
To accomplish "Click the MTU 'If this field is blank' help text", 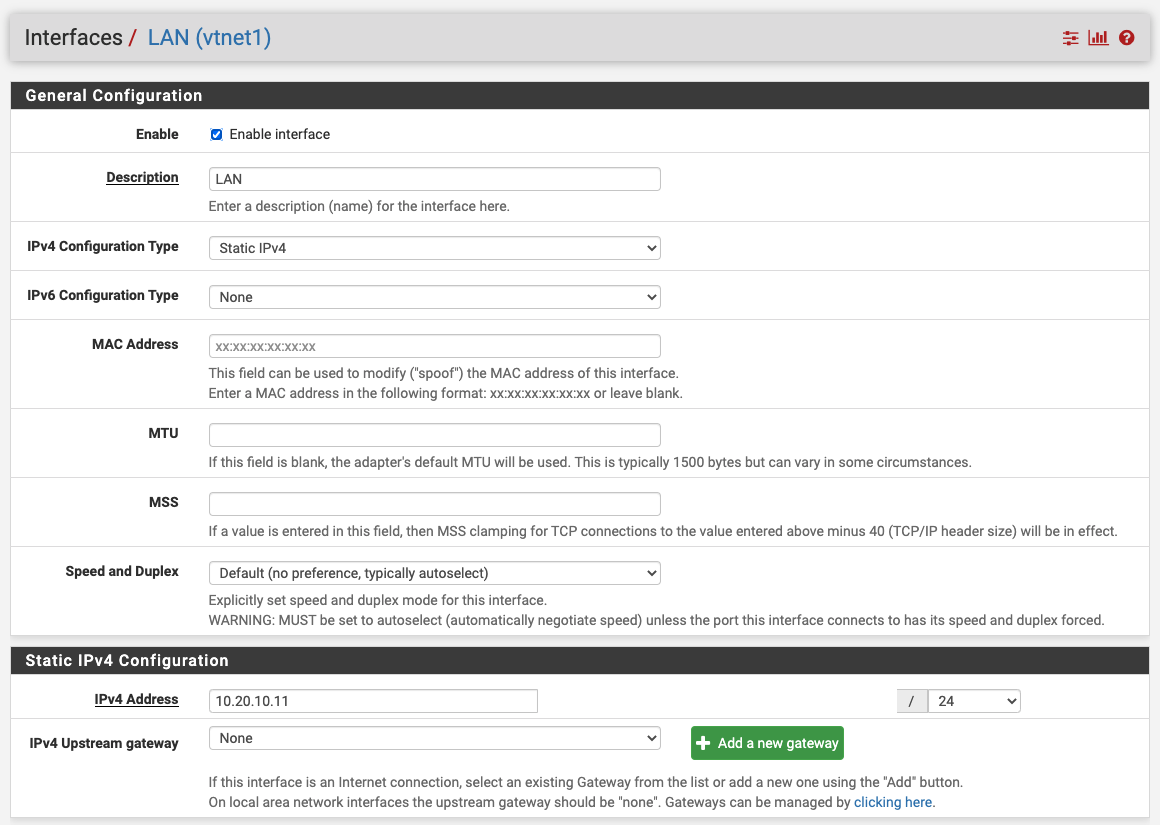I will click(x=590, y=462).
